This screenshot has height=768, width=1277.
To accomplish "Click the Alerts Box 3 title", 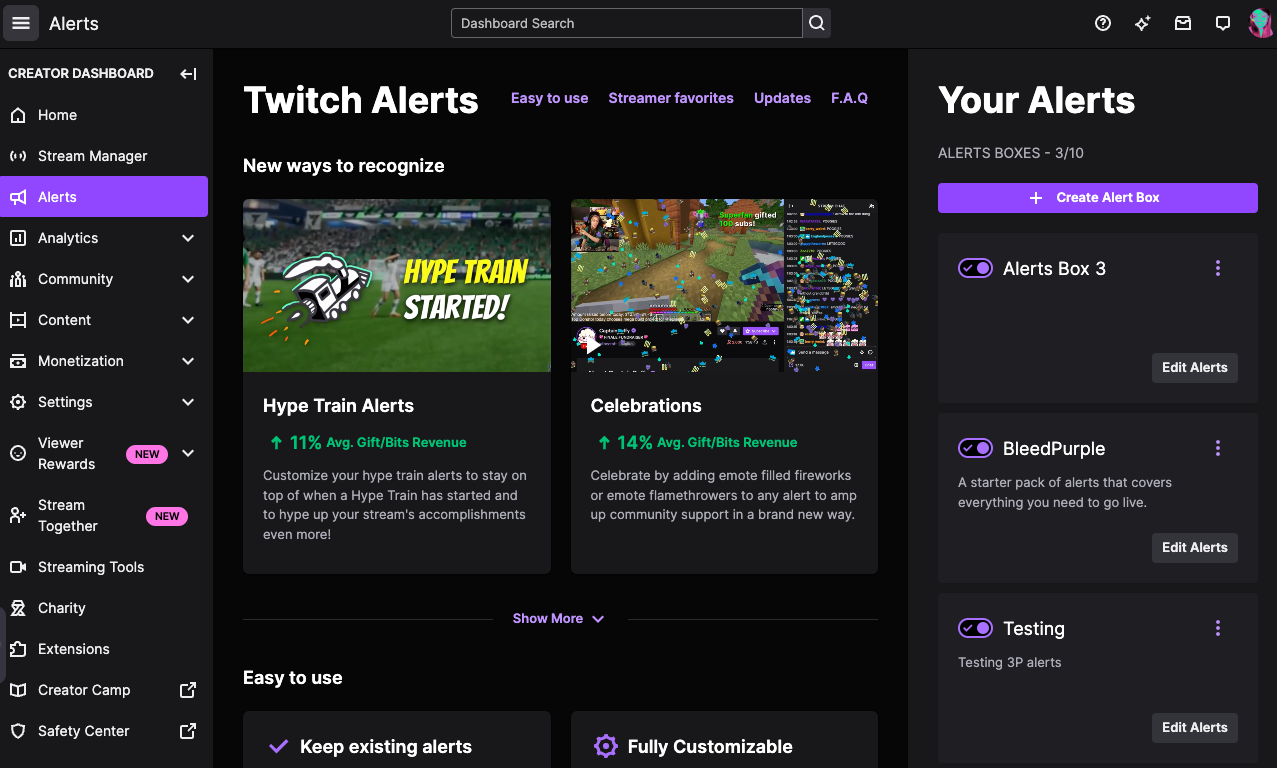I will pos(1054,268).
